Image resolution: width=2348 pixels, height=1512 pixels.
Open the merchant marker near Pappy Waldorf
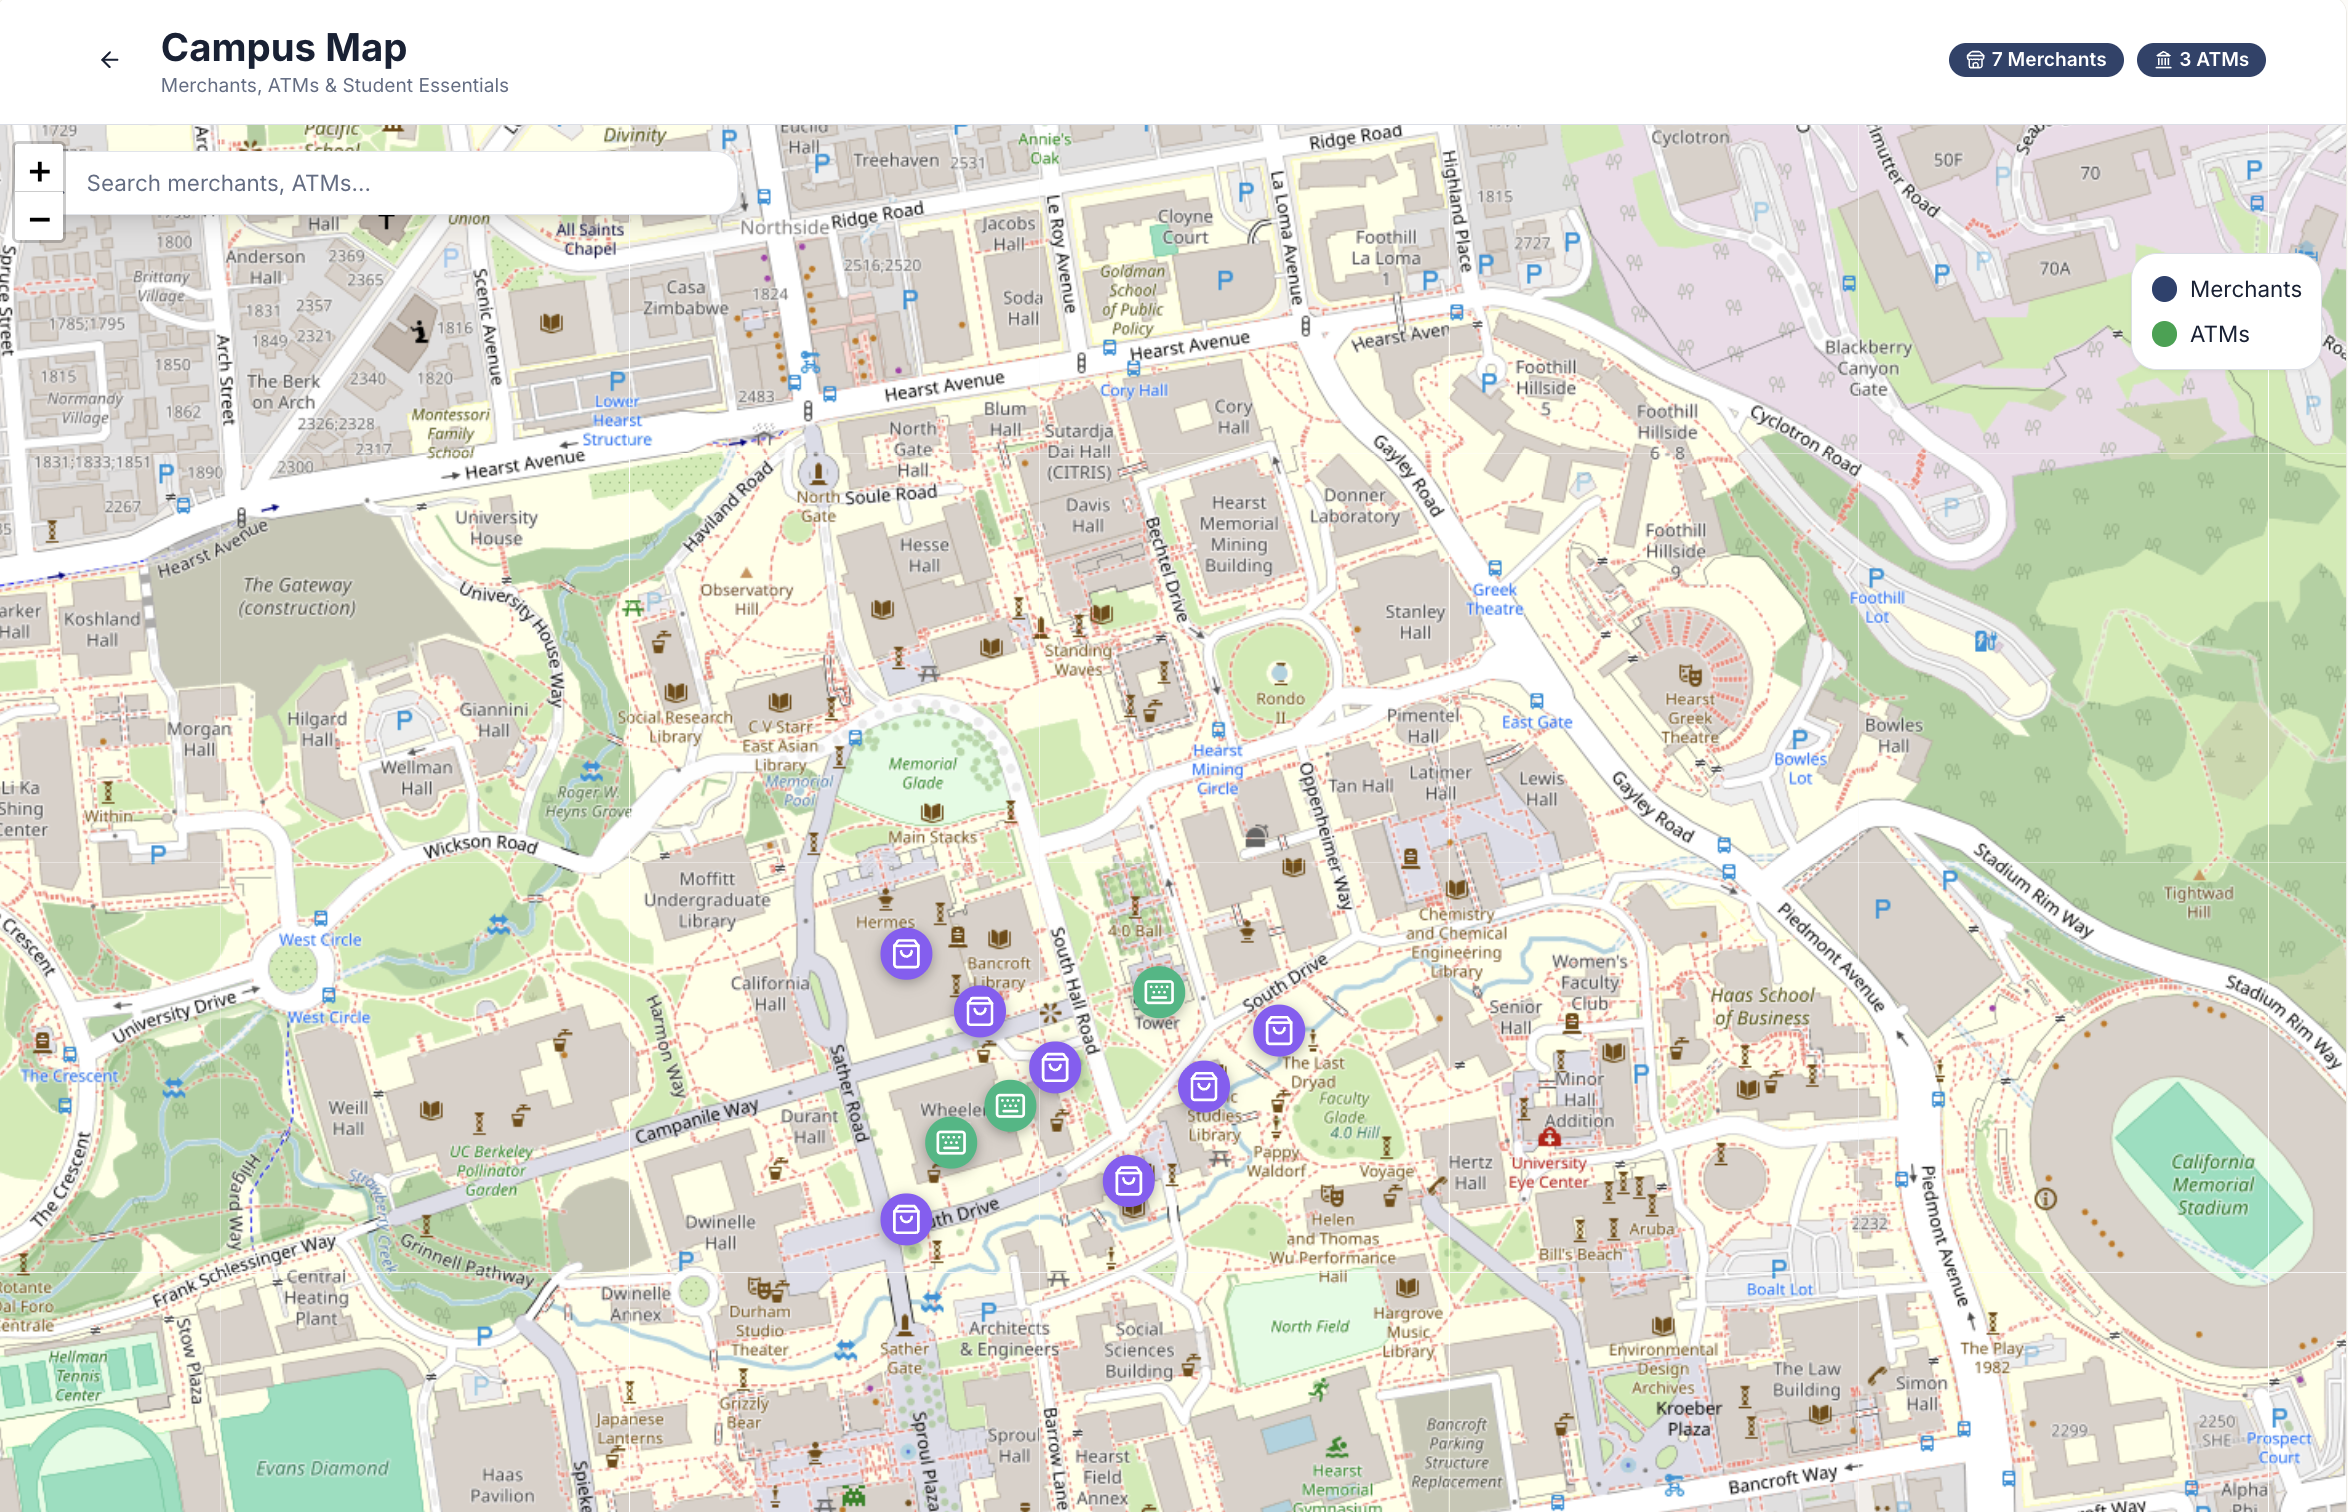click(1128, 1182)
